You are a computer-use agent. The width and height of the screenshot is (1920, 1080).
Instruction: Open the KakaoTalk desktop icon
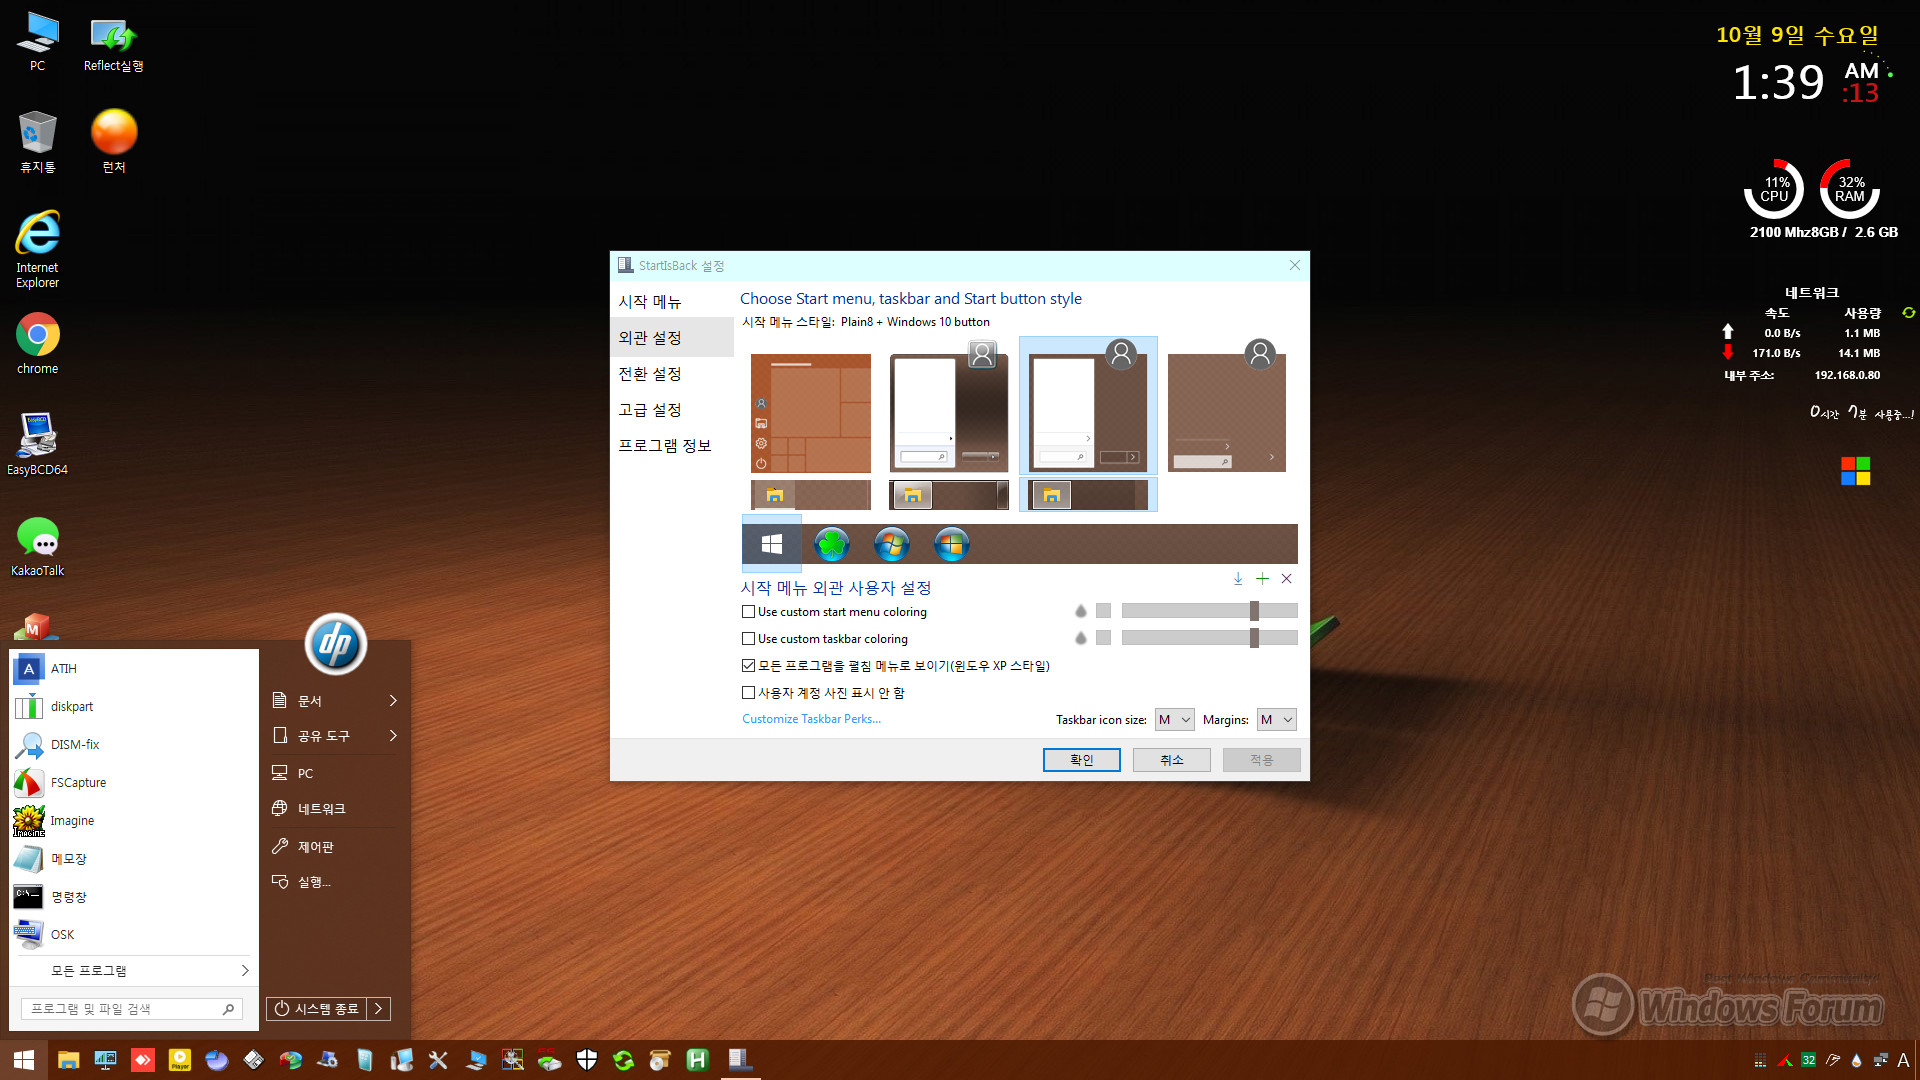click(x=38, y=546)
